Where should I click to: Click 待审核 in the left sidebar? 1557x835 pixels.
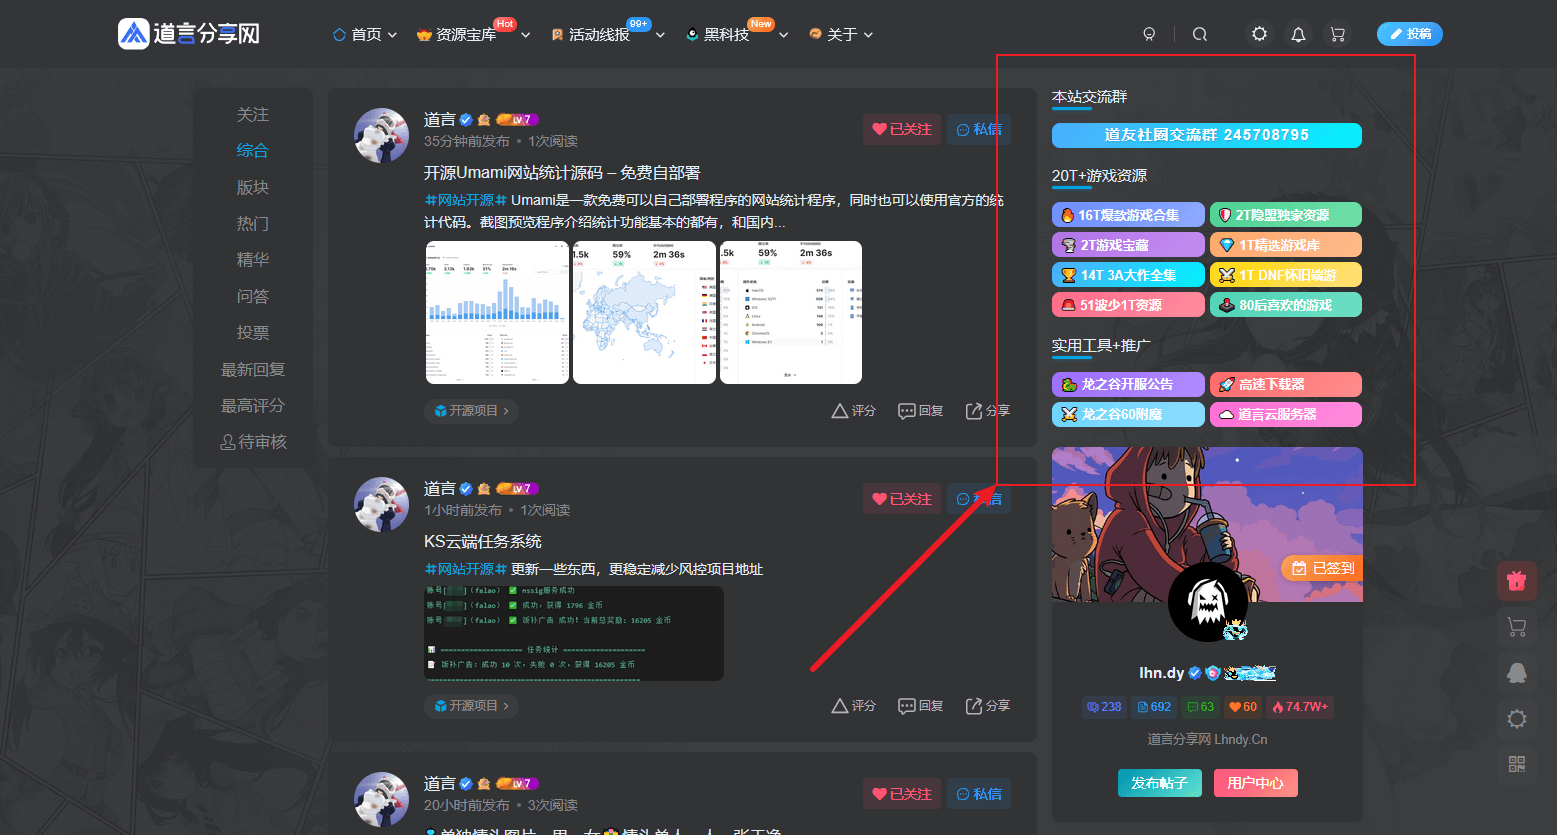point(253,441)
